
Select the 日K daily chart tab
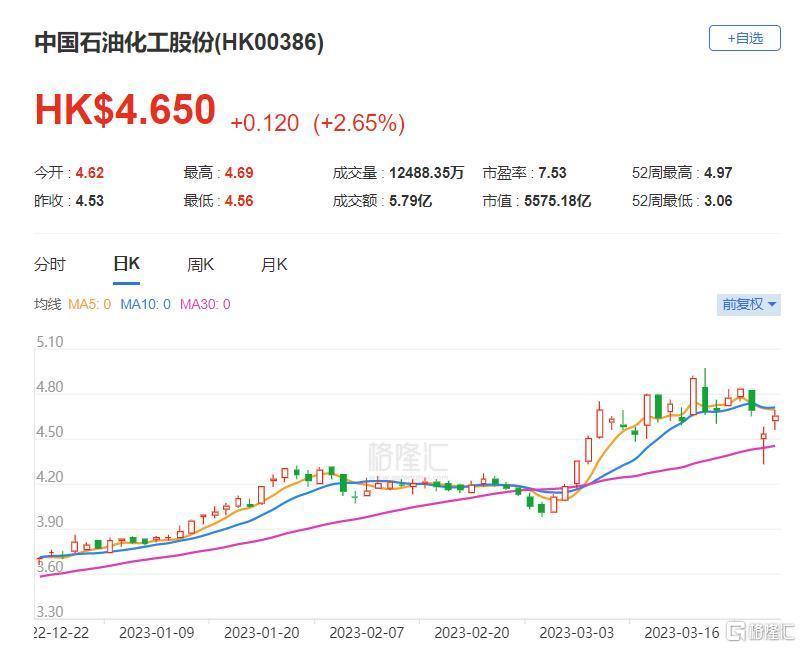pyautogui.click(x=126, y=264)
